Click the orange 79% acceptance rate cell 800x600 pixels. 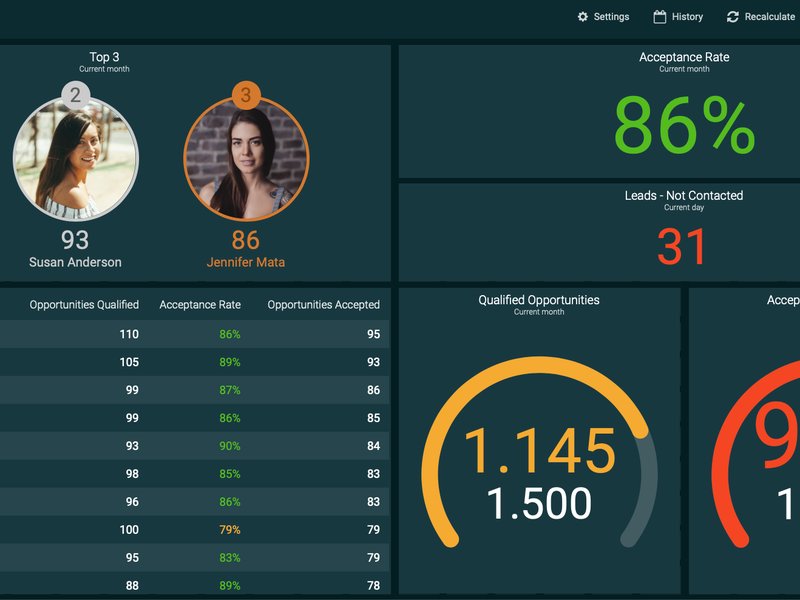point(230,530)
